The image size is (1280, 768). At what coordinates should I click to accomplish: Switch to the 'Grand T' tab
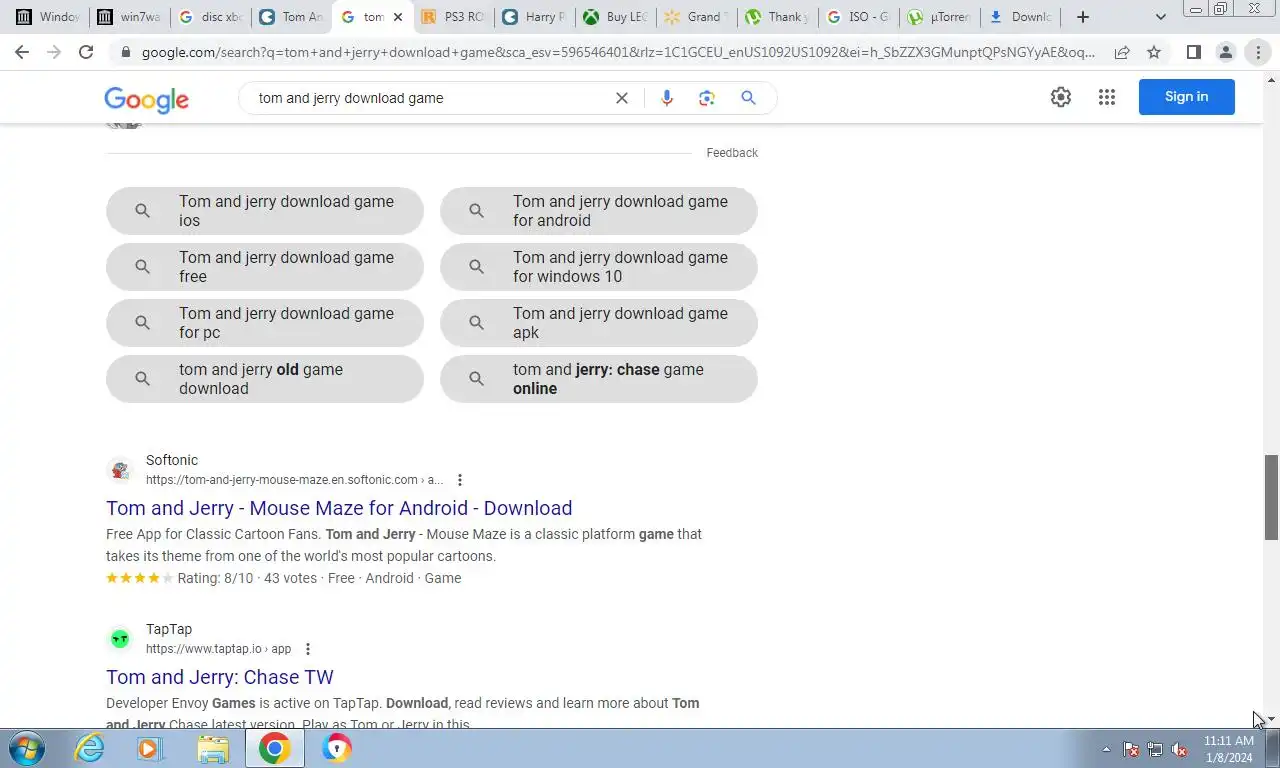(x=696, y=17)
